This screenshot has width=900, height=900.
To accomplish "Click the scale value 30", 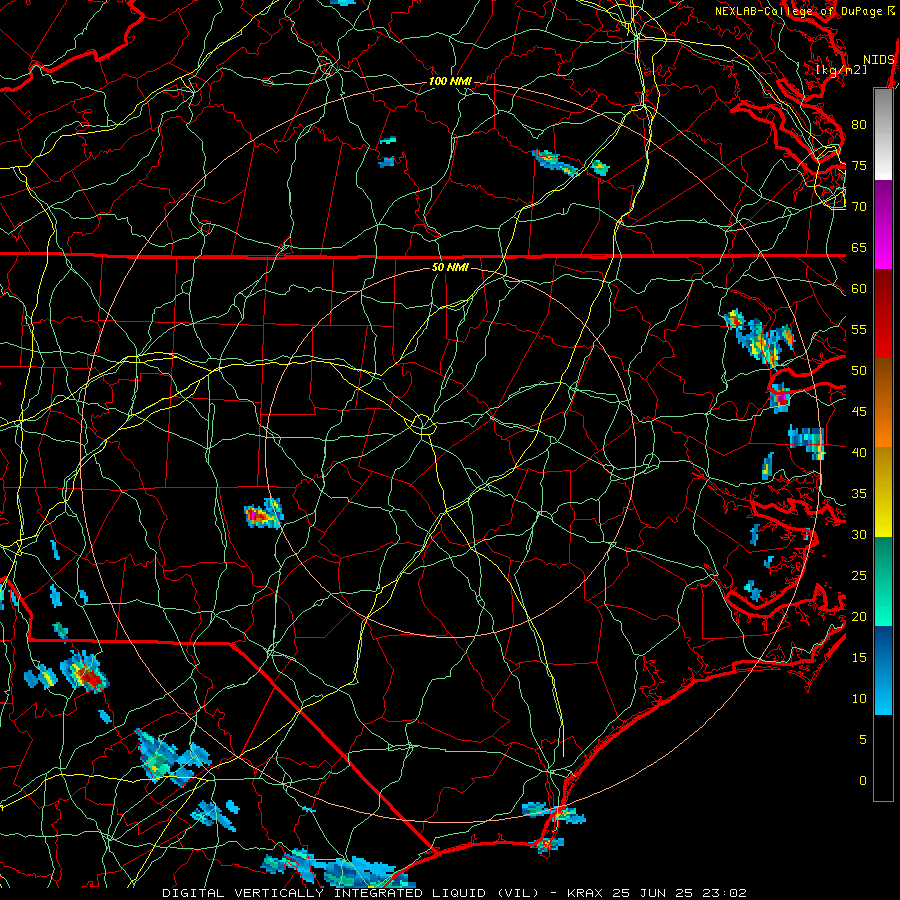I will tap(859, 535).
